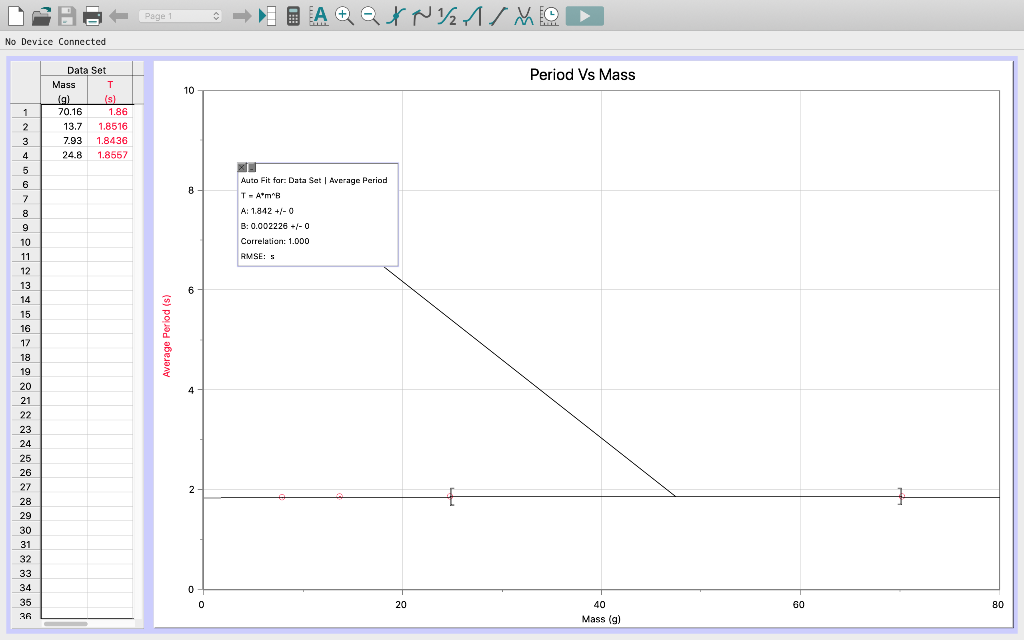Collapse the Auto Fit statistics box
The height and width of the screenshot is (640, 1024).
tap(252, 167)
